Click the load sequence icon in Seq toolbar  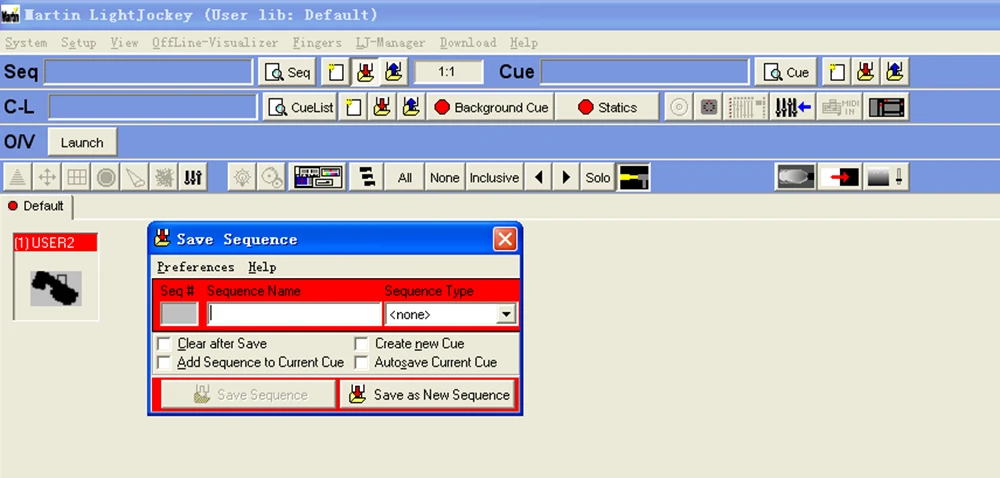393,72
